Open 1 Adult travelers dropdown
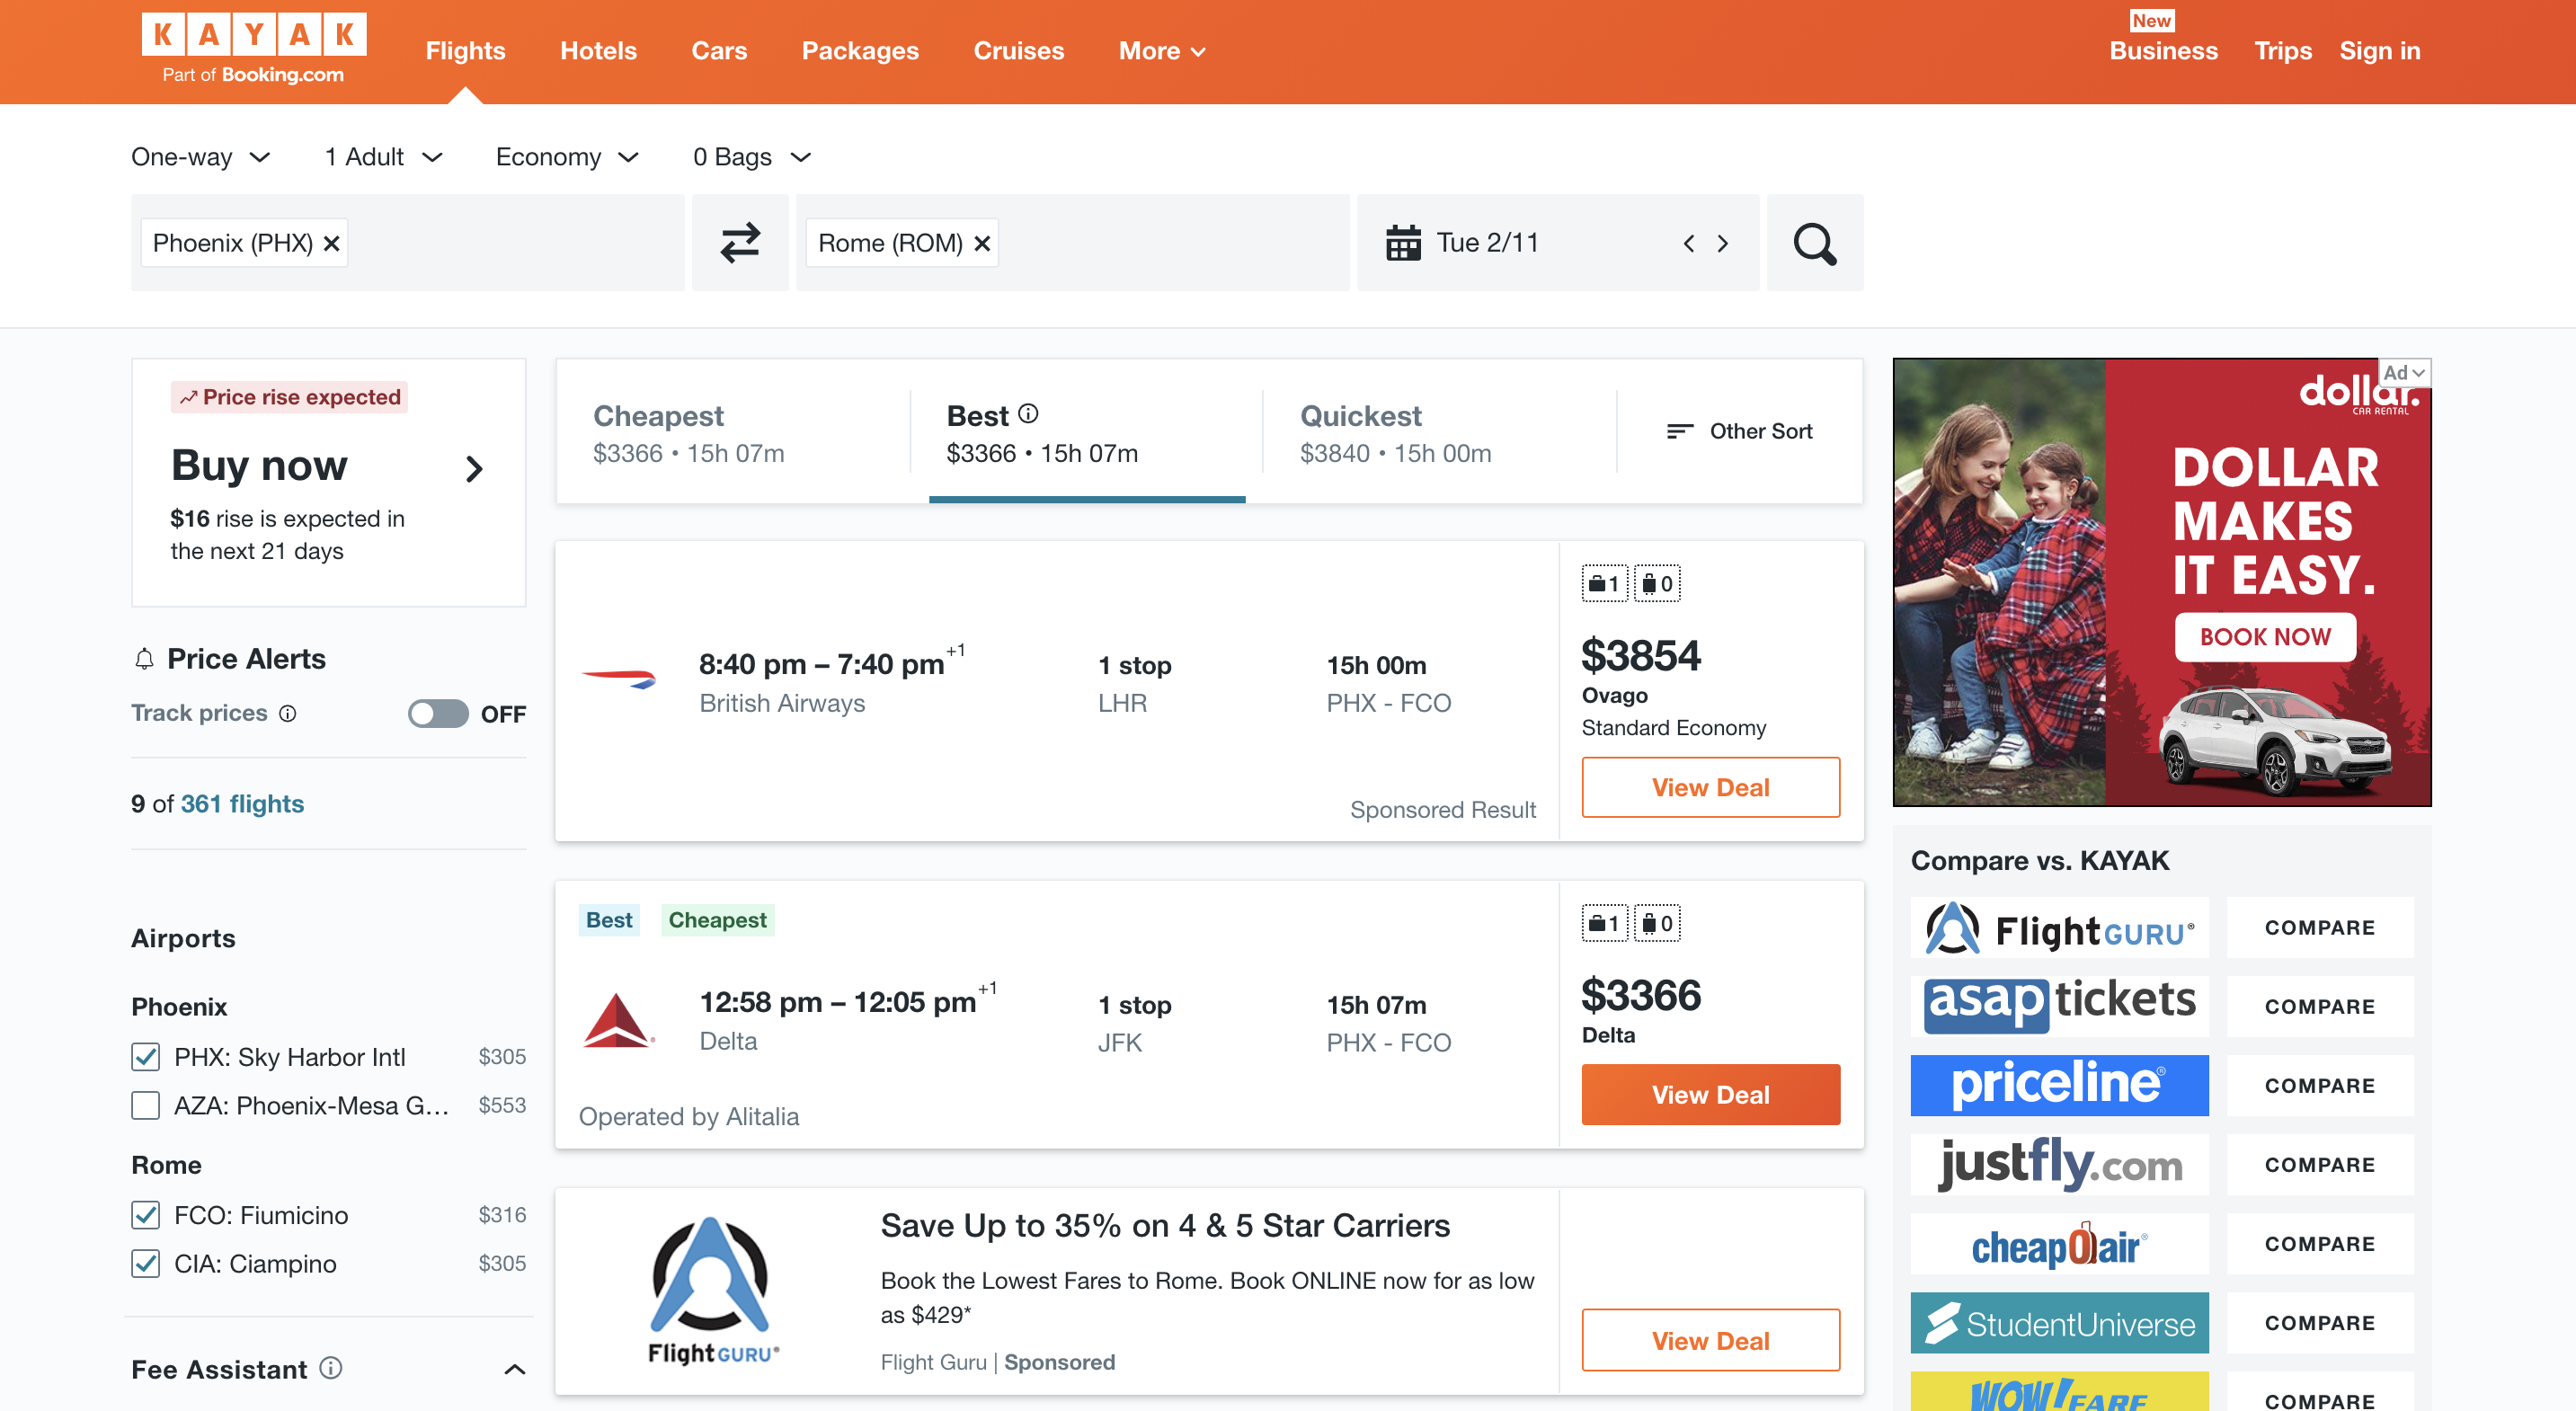 [x=384, y=157]
